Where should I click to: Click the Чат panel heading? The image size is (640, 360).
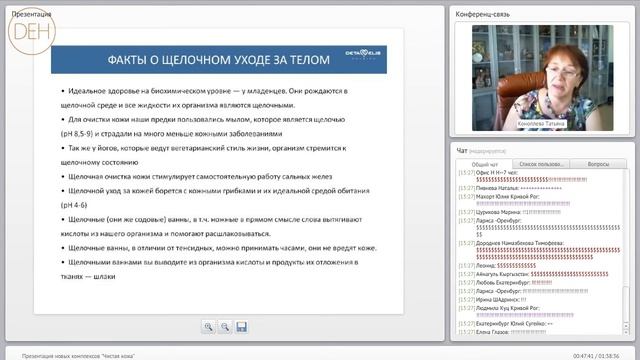click(462, 151)
